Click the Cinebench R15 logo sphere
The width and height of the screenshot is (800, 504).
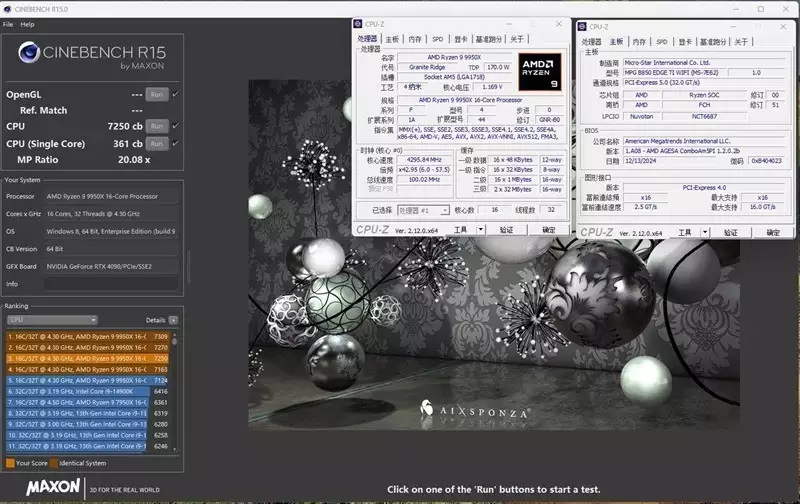[29, 52]
